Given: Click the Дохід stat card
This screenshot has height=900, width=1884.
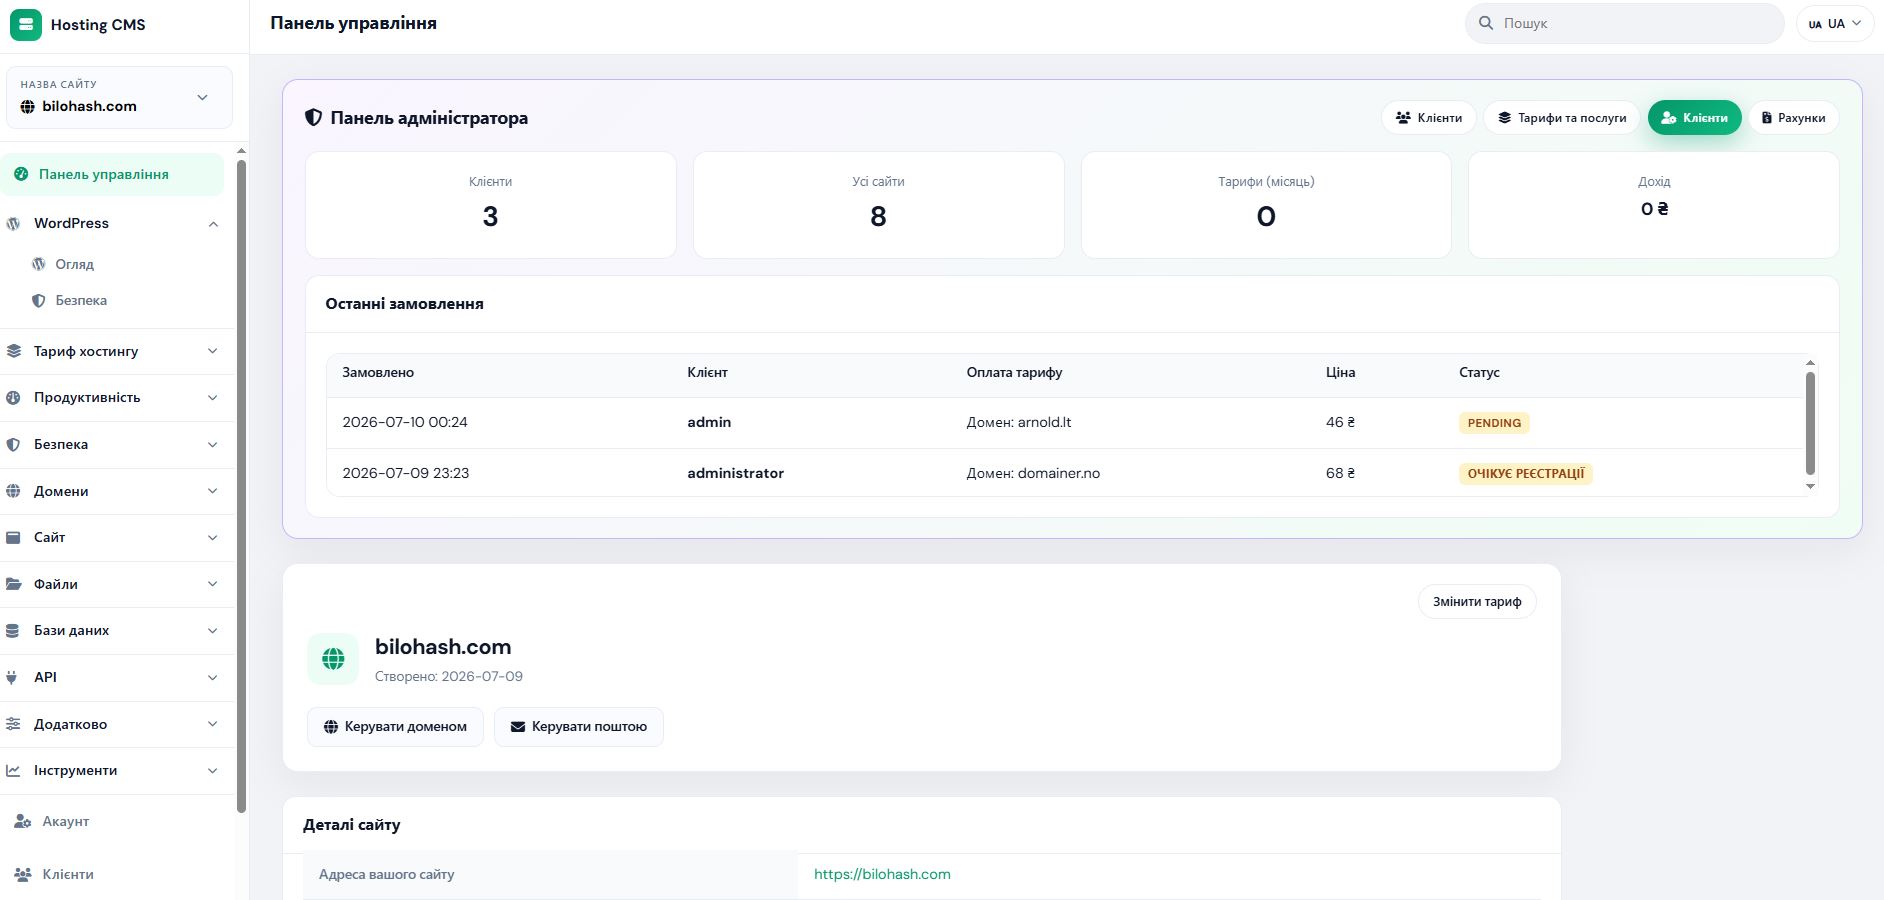Looking at the screenshot, I should point(1654,205).
